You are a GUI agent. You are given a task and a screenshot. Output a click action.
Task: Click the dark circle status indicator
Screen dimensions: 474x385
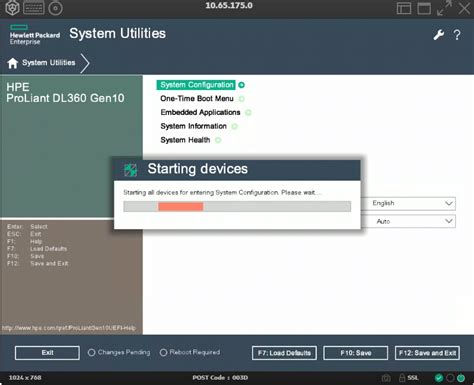(450, 378)
